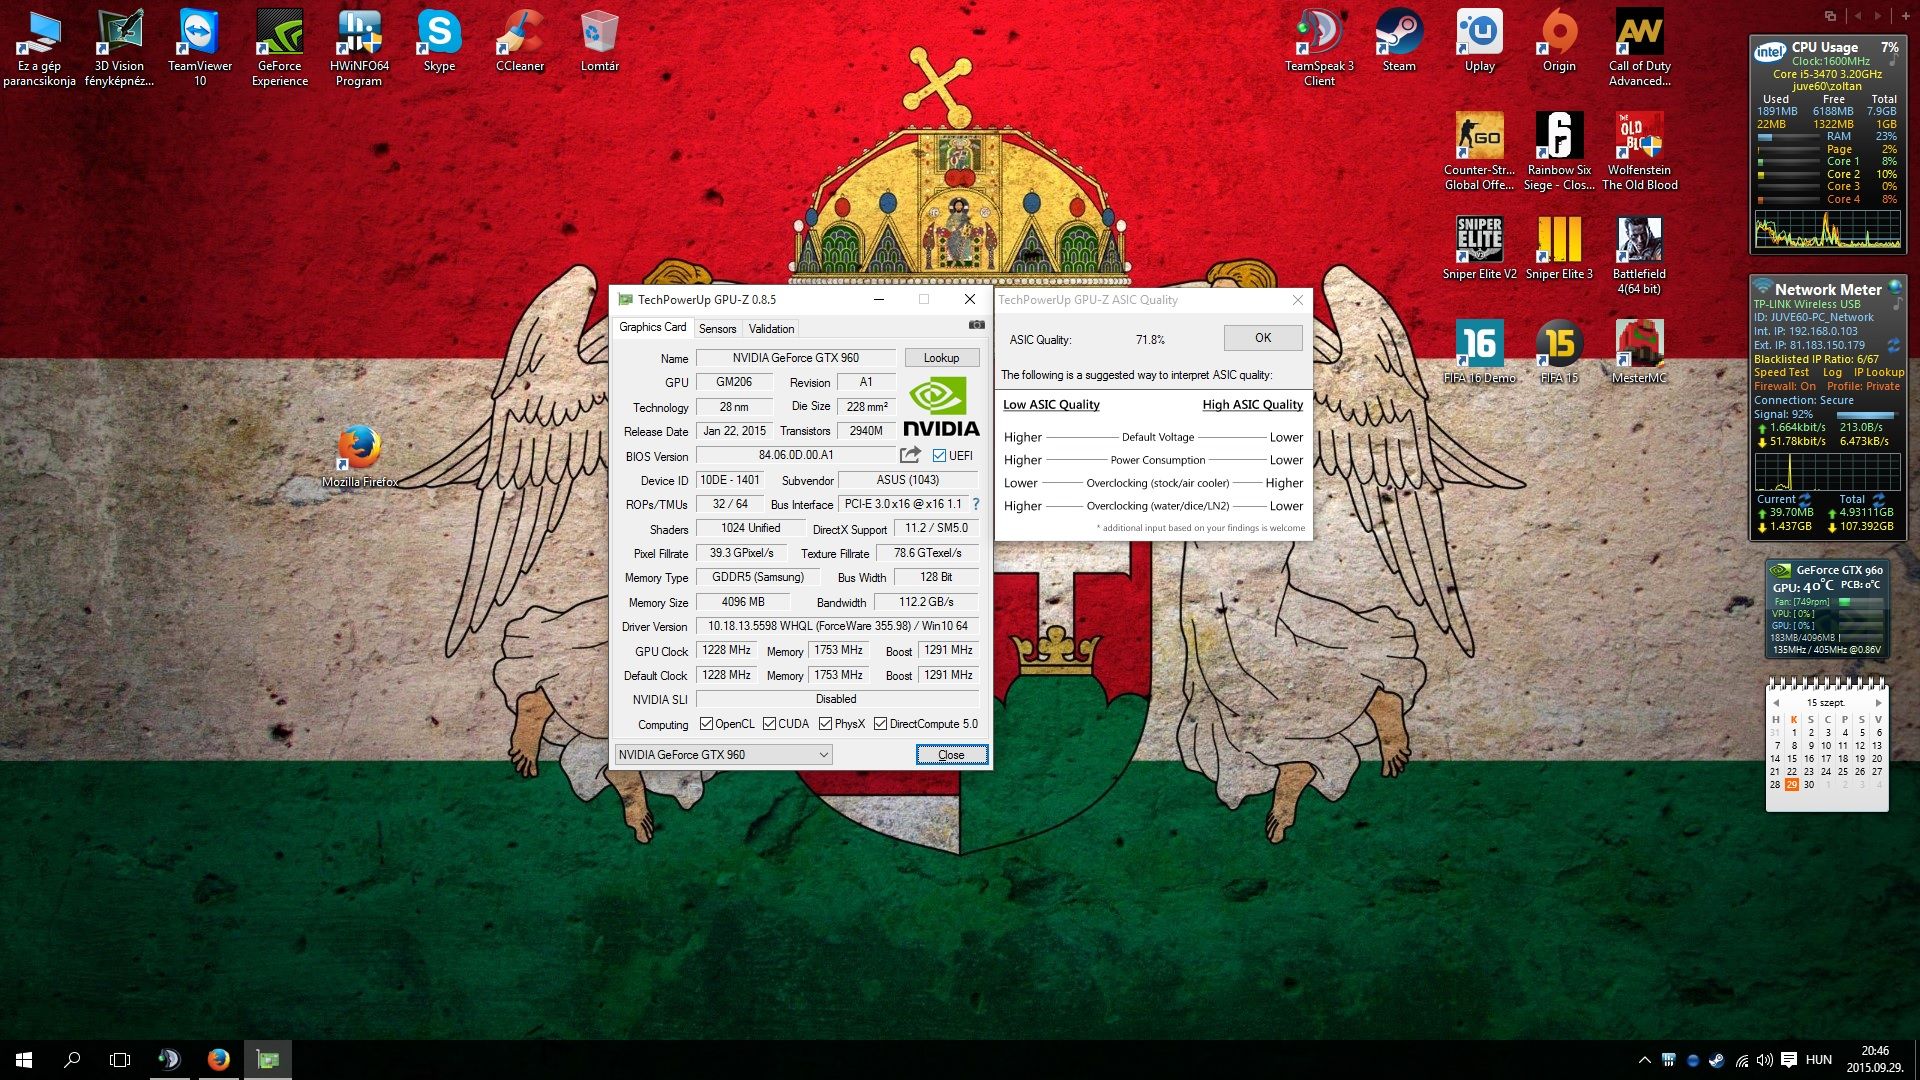Open Windows Start menu
Image resolution: width=1920 pixels, height=1080 pixels.
(24, 1060)
